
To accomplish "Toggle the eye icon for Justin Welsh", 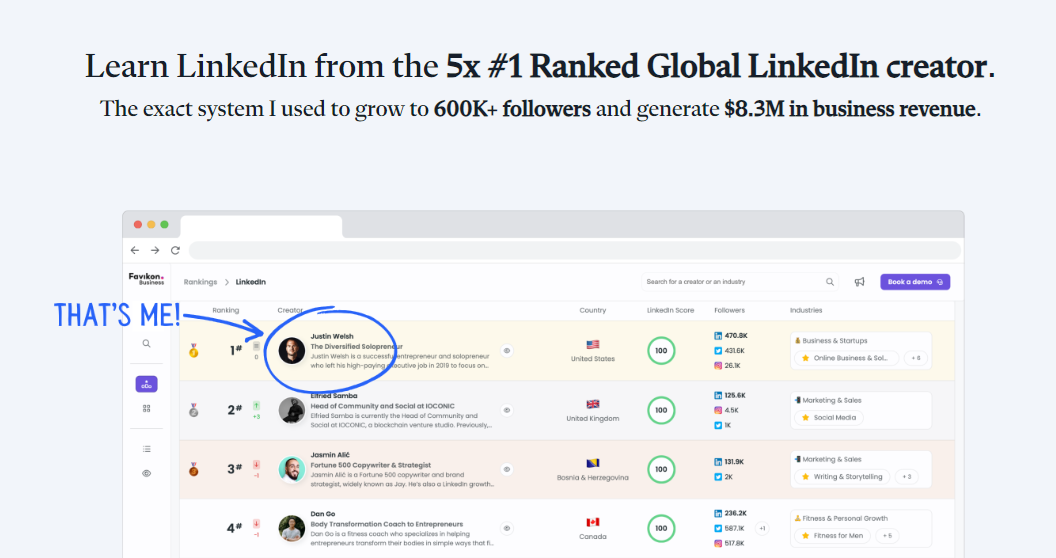I will pos(507,351).
